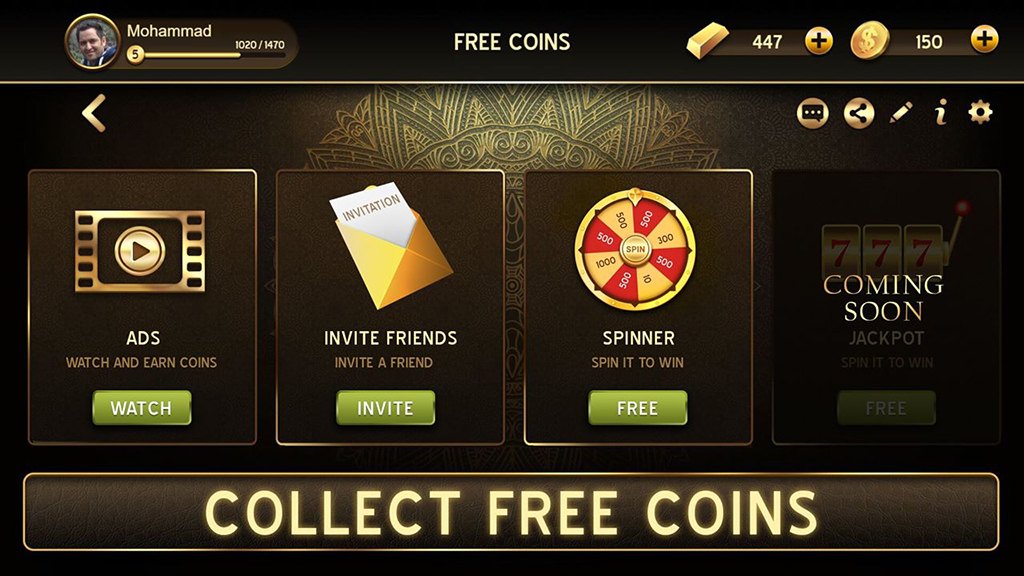The image size is (1024, 576).
Task: Open the chat bubble icon
Action: pos(812,114)
